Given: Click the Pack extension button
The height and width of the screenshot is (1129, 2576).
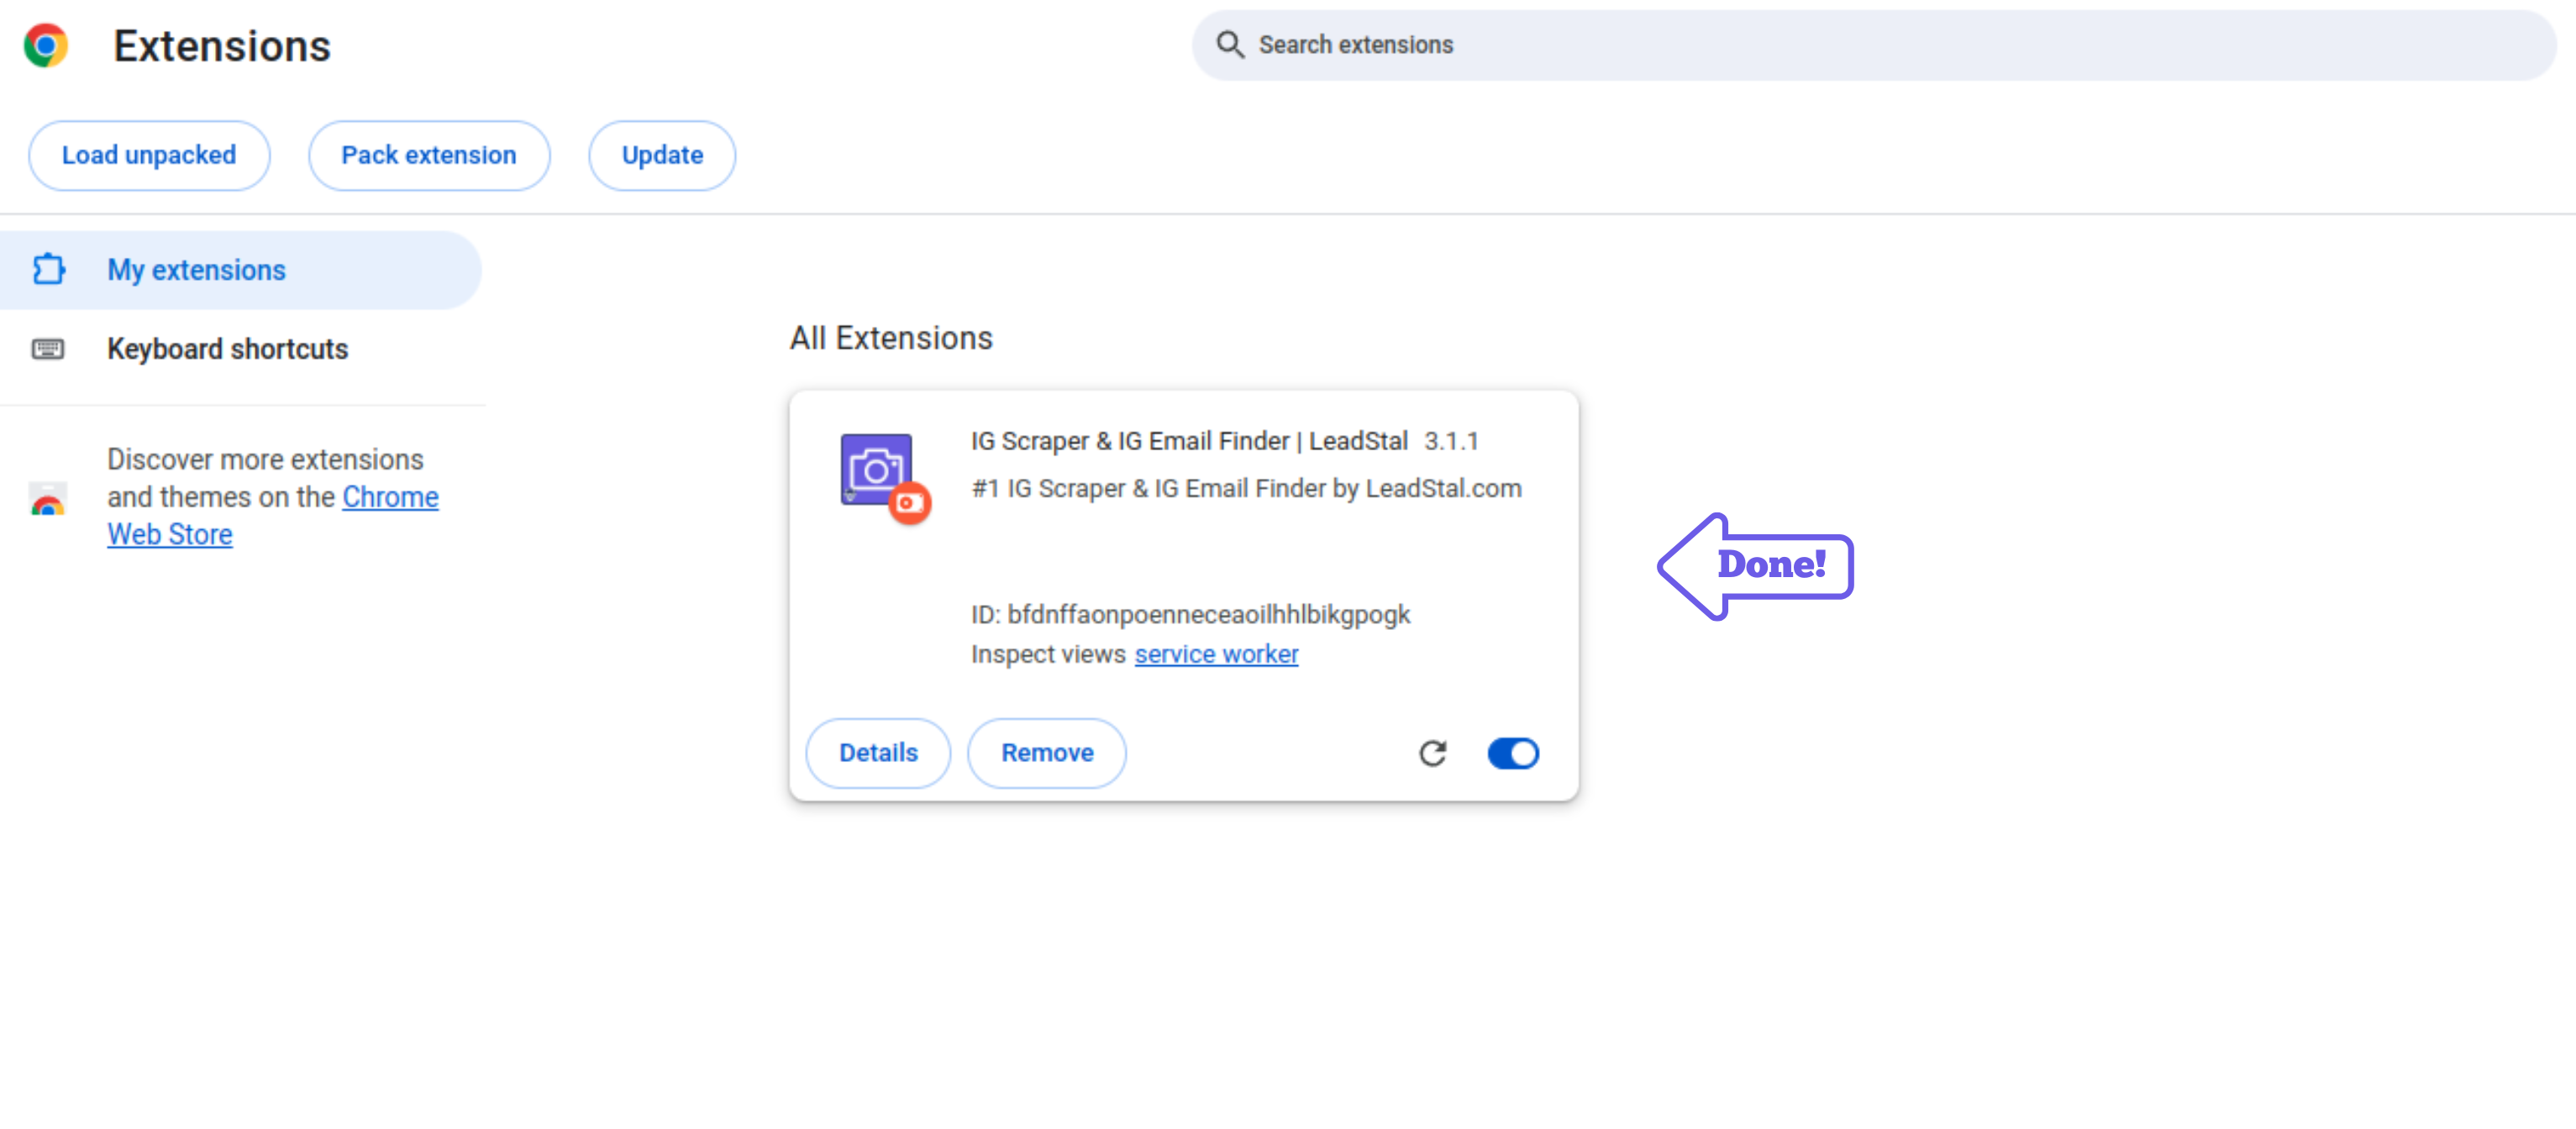Looking at the screenshot, I should click(x=428, y=155).
